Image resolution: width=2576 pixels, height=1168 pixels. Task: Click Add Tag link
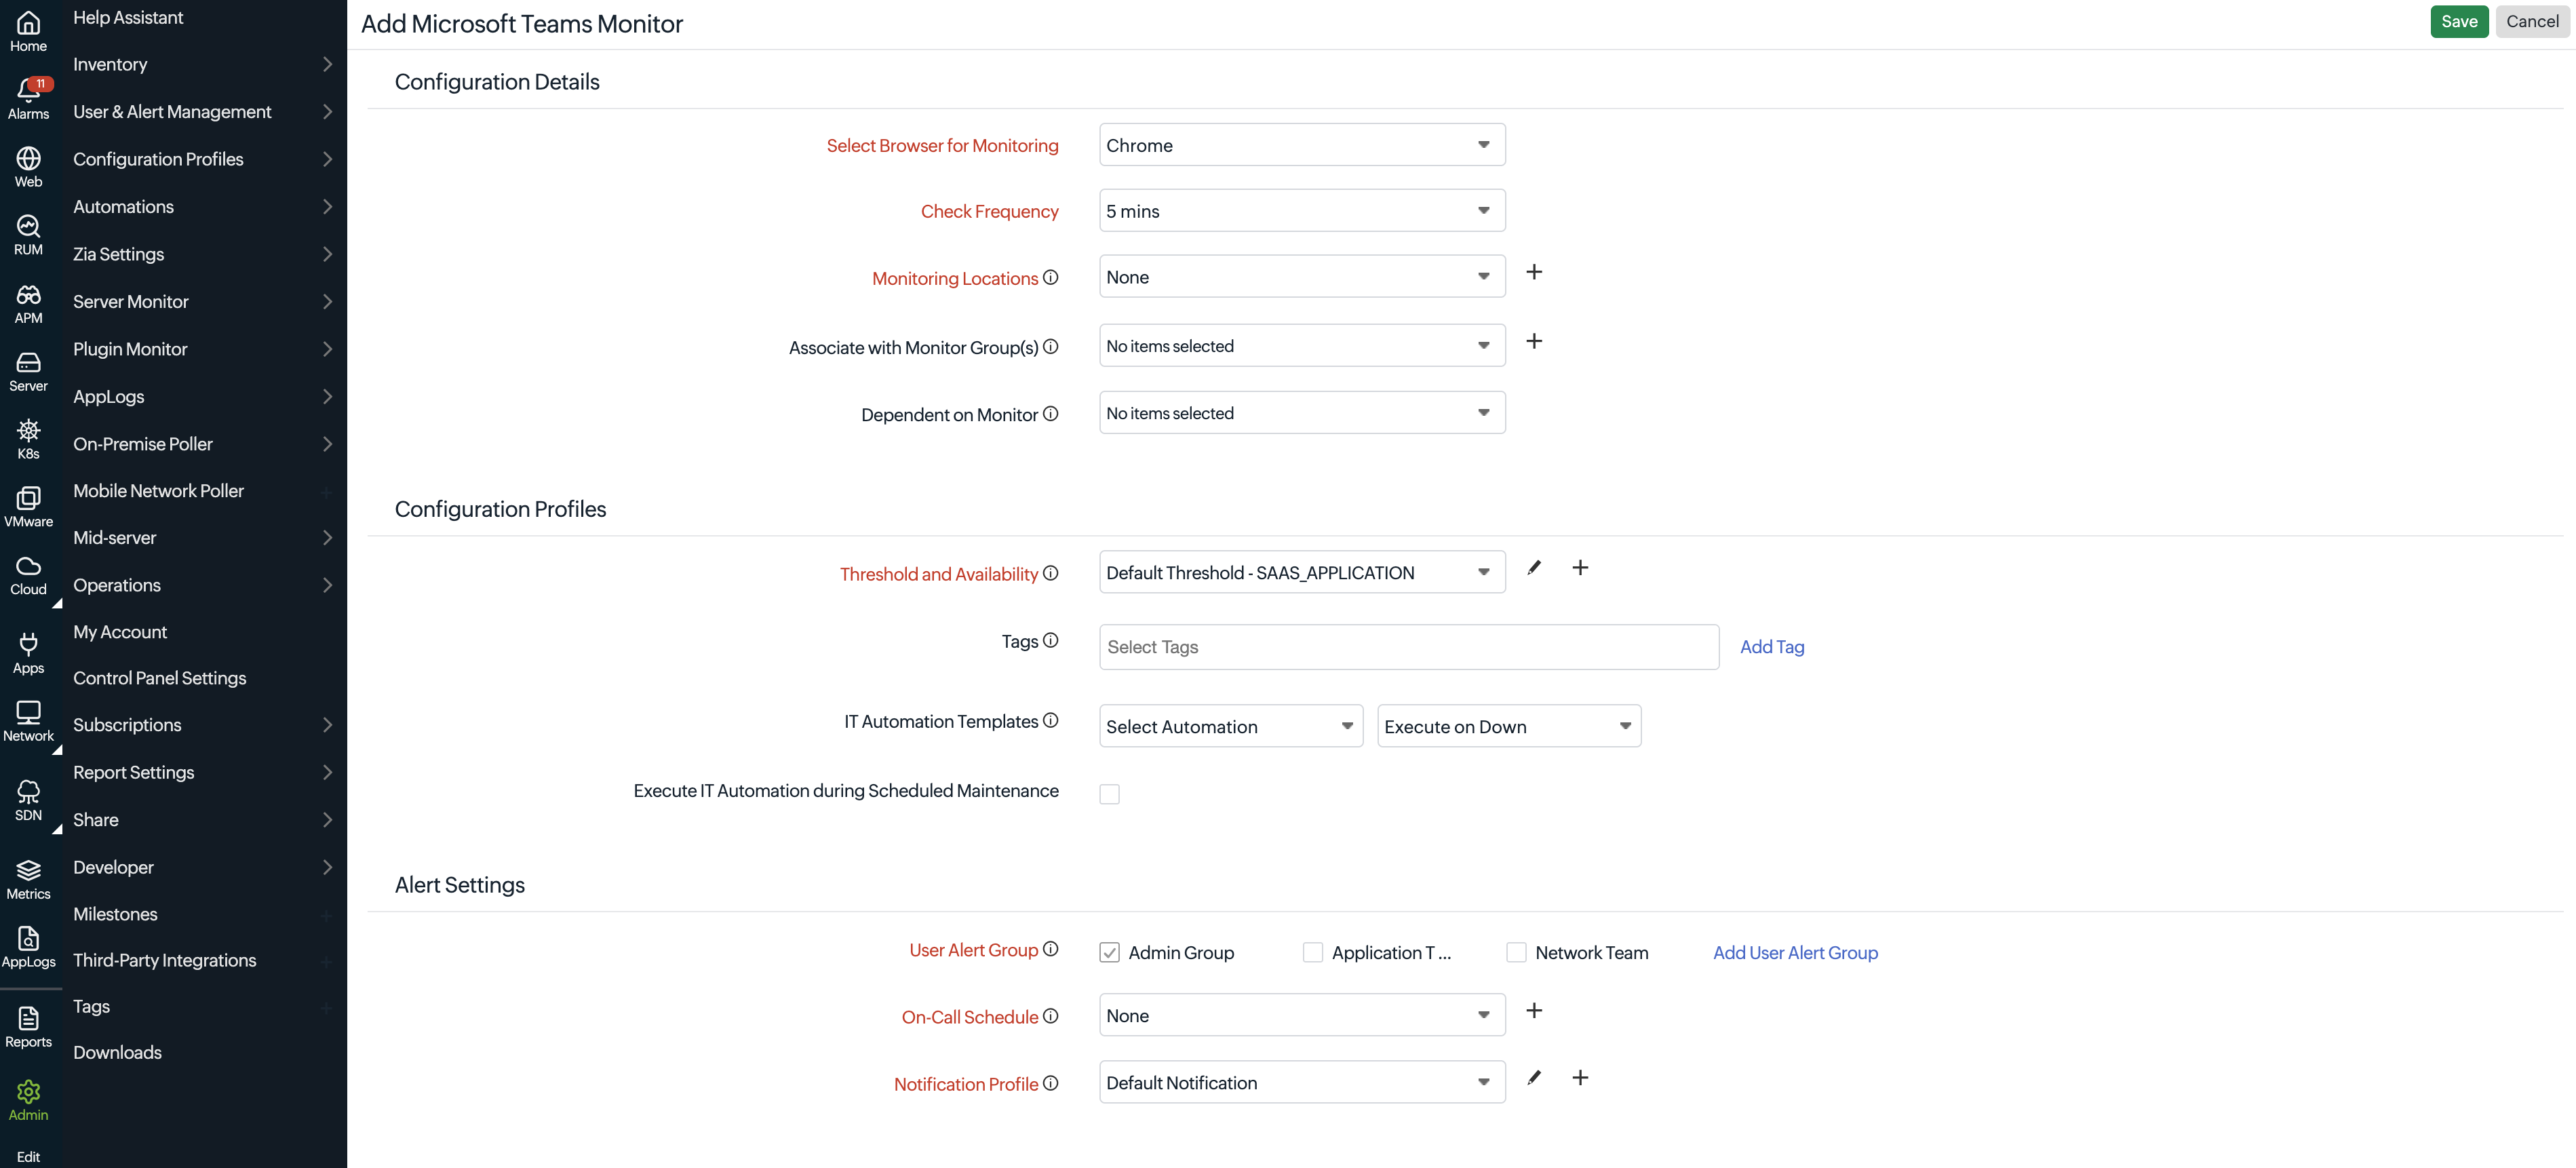point(1772,647)
